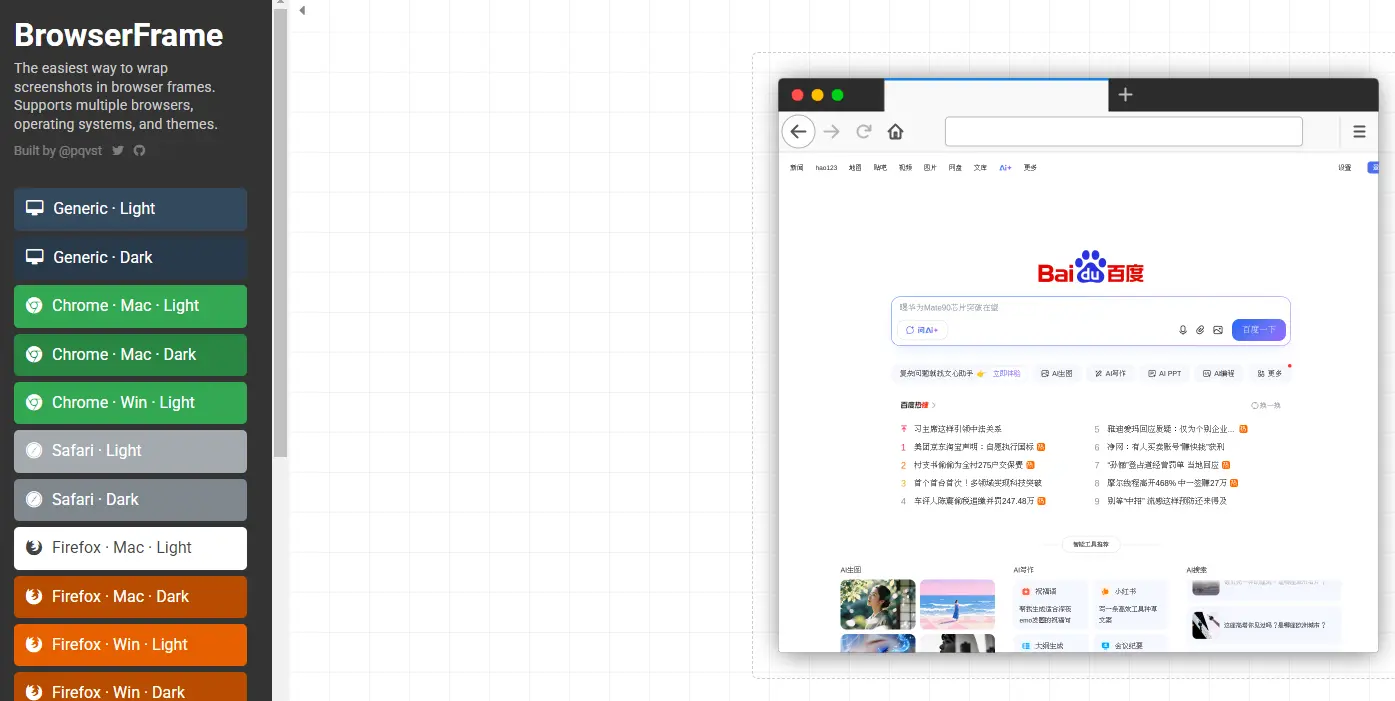The height and width of the screenshot is (701, 1395).
Task: Click the 百度一下 search button
Action: (x=1258, y=329)
